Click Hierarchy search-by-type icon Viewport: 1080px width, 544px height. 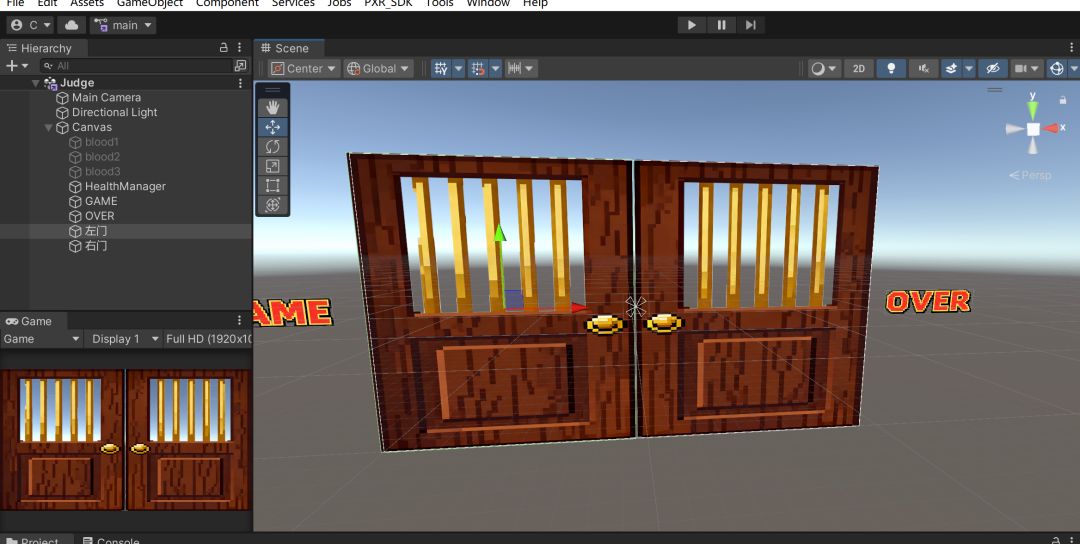240,66
